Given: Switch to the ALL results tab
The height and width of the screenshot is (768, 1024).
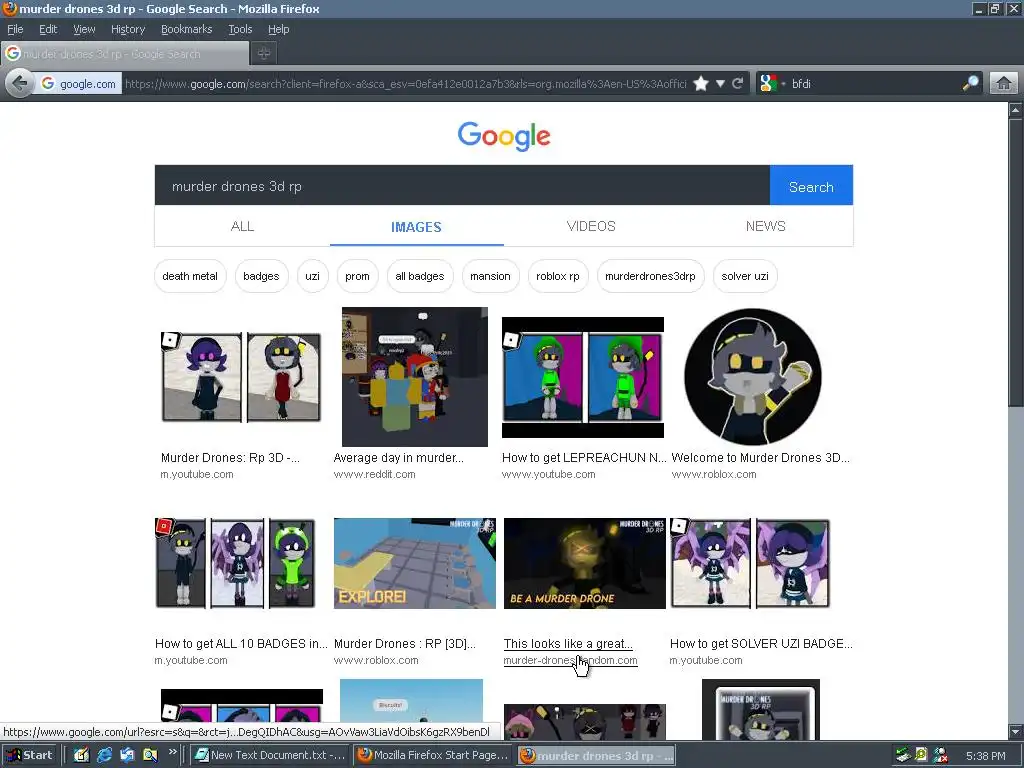Looking at the screenshot, I should point(242,226).
